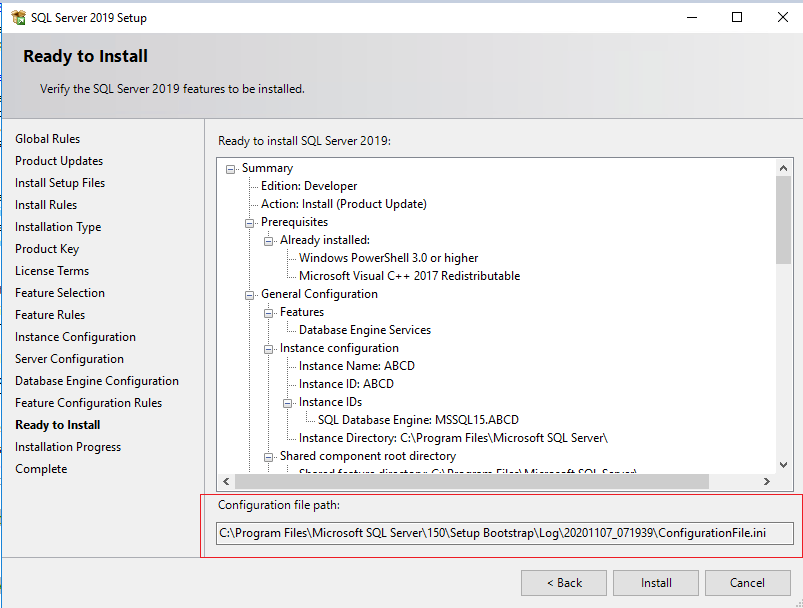Select the Server Configuration step
Viewport: 803px width, 608px height.
point(69,358)
